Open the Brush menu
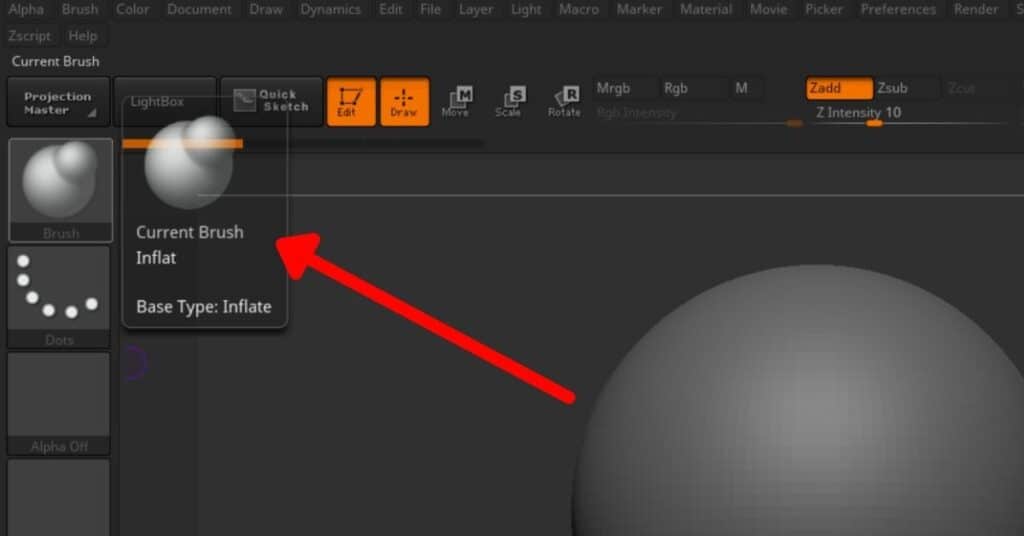This screenshot has width=1024, height=536. (80, 9)
